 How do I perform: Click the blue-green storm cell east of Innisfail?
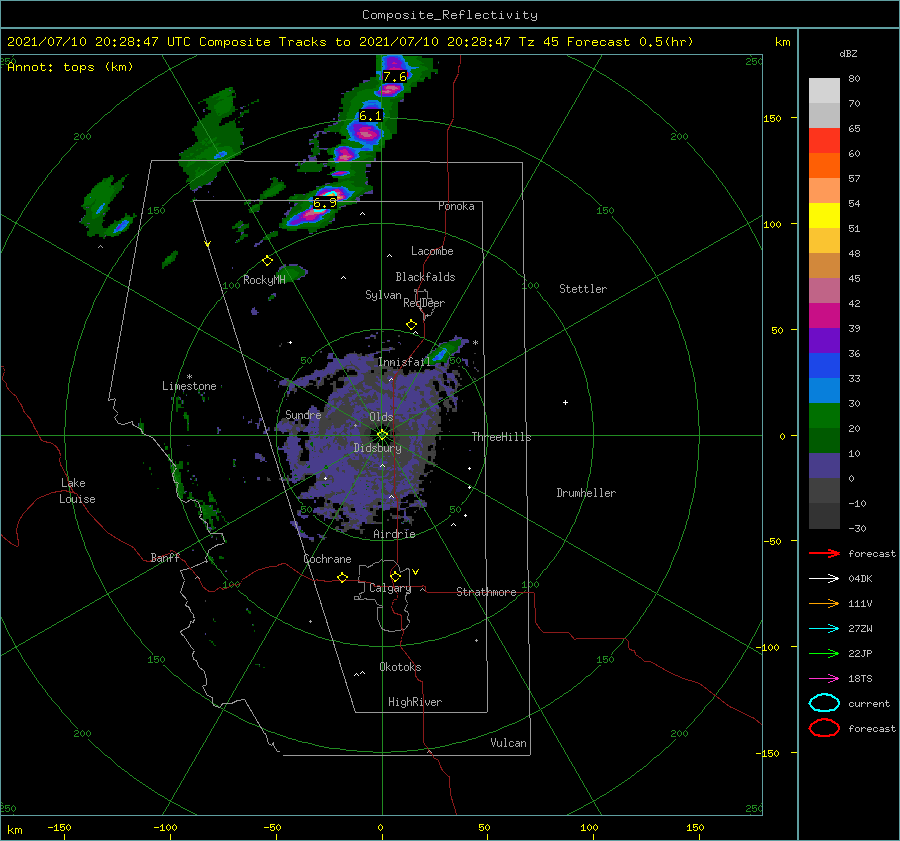445,350
